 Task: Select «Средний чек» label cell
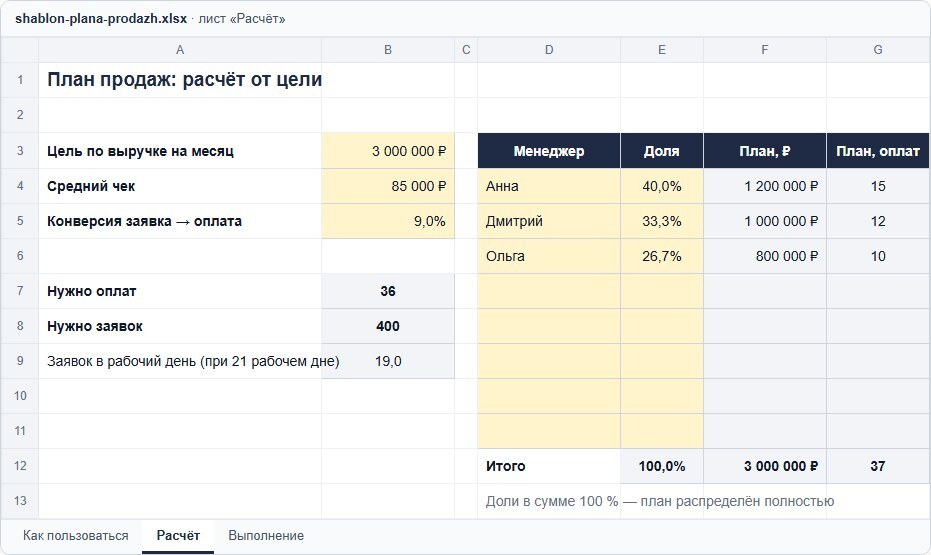pos(180,186)
